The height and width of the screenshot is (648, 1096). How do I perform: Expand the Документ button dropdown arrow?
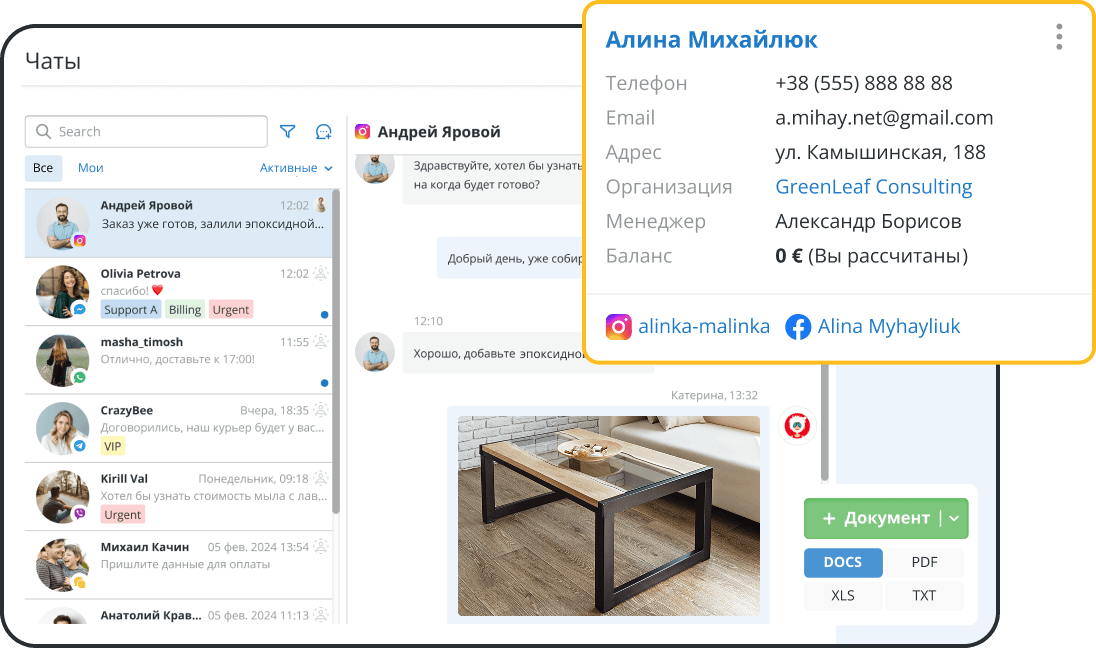954,518
